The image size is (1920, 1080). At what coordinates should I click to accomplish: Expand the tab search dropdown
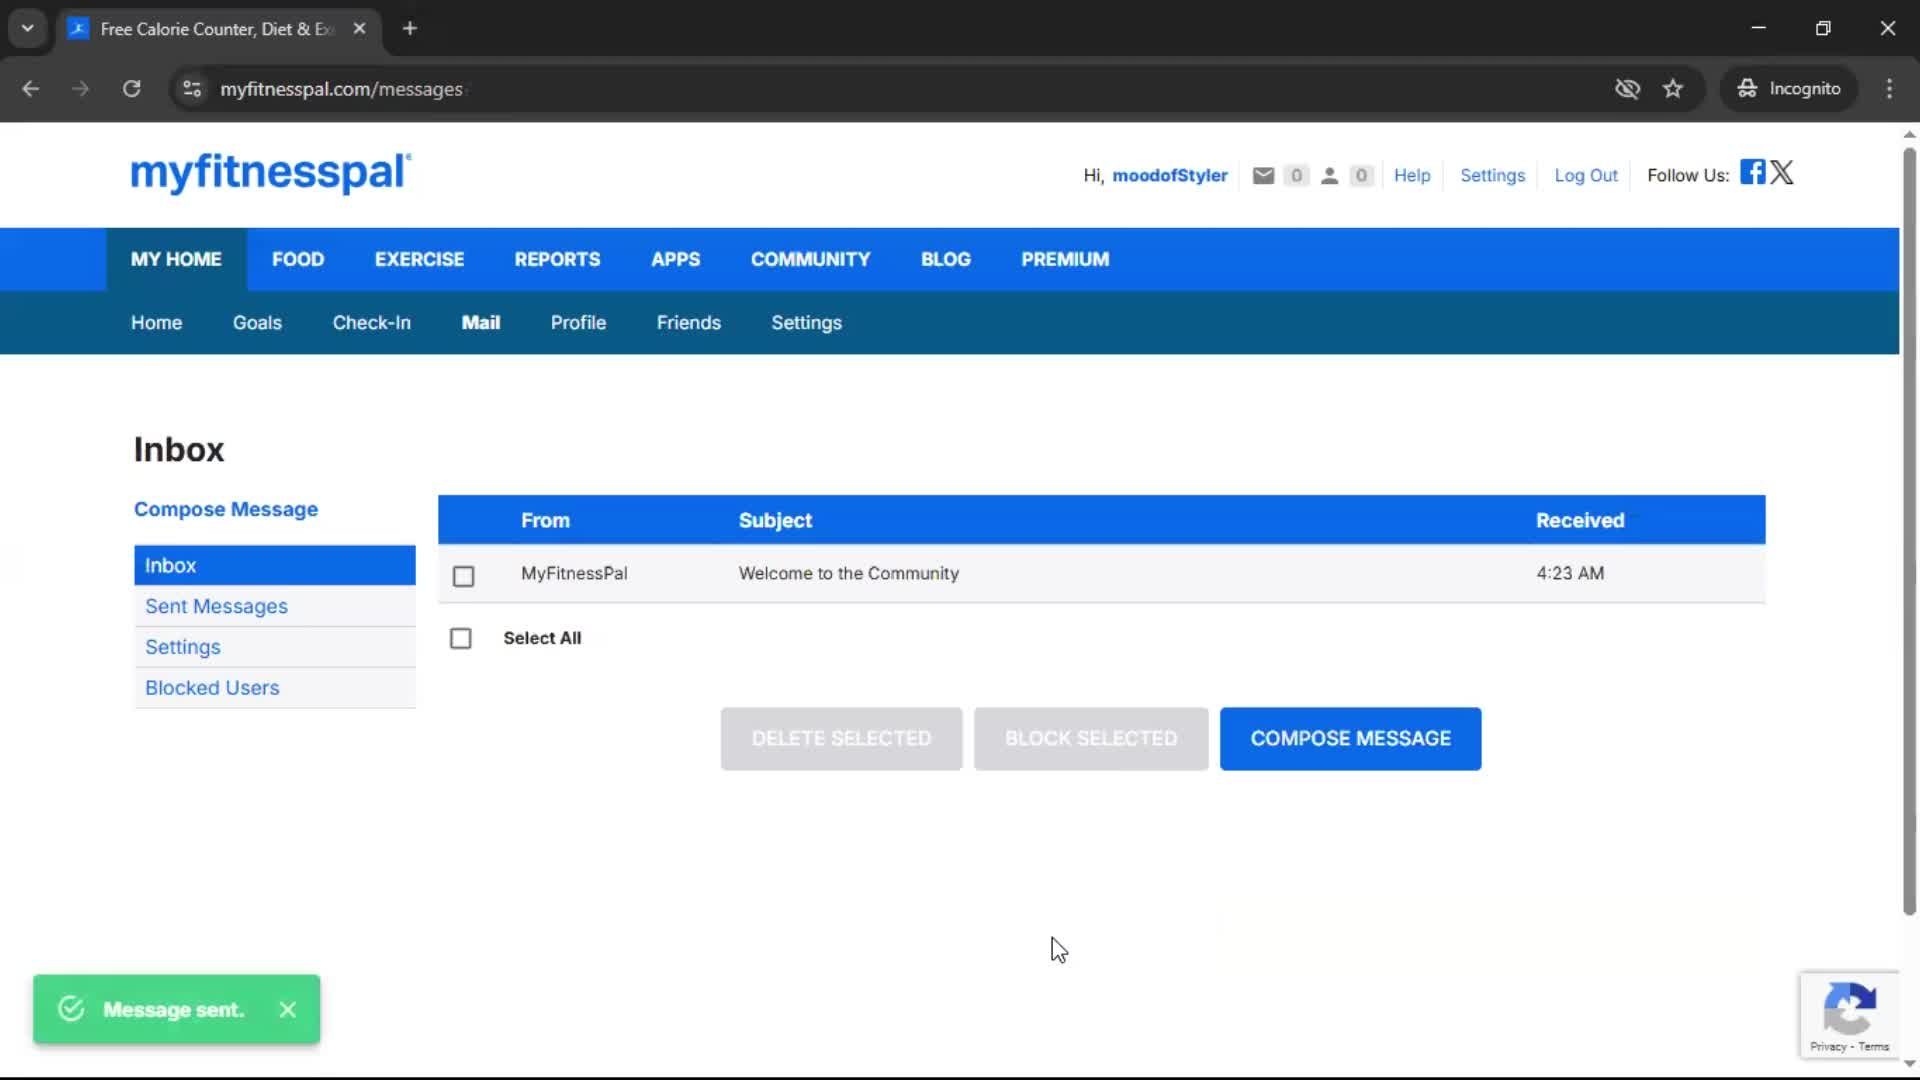click(x=28, y=29)
